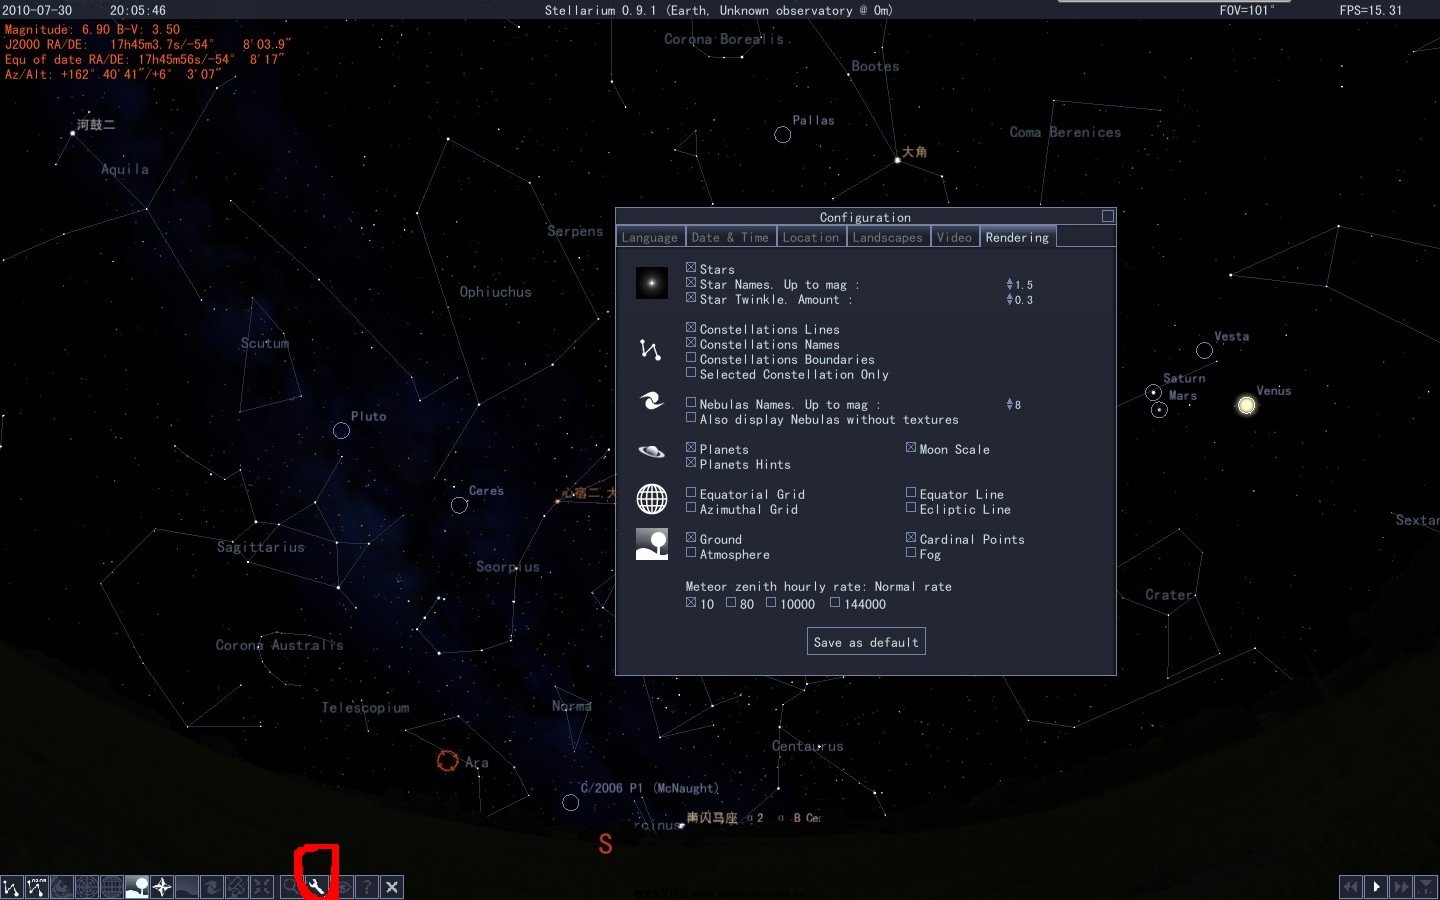Toggle constellation art toolbar icon

[x=62, y=887]
